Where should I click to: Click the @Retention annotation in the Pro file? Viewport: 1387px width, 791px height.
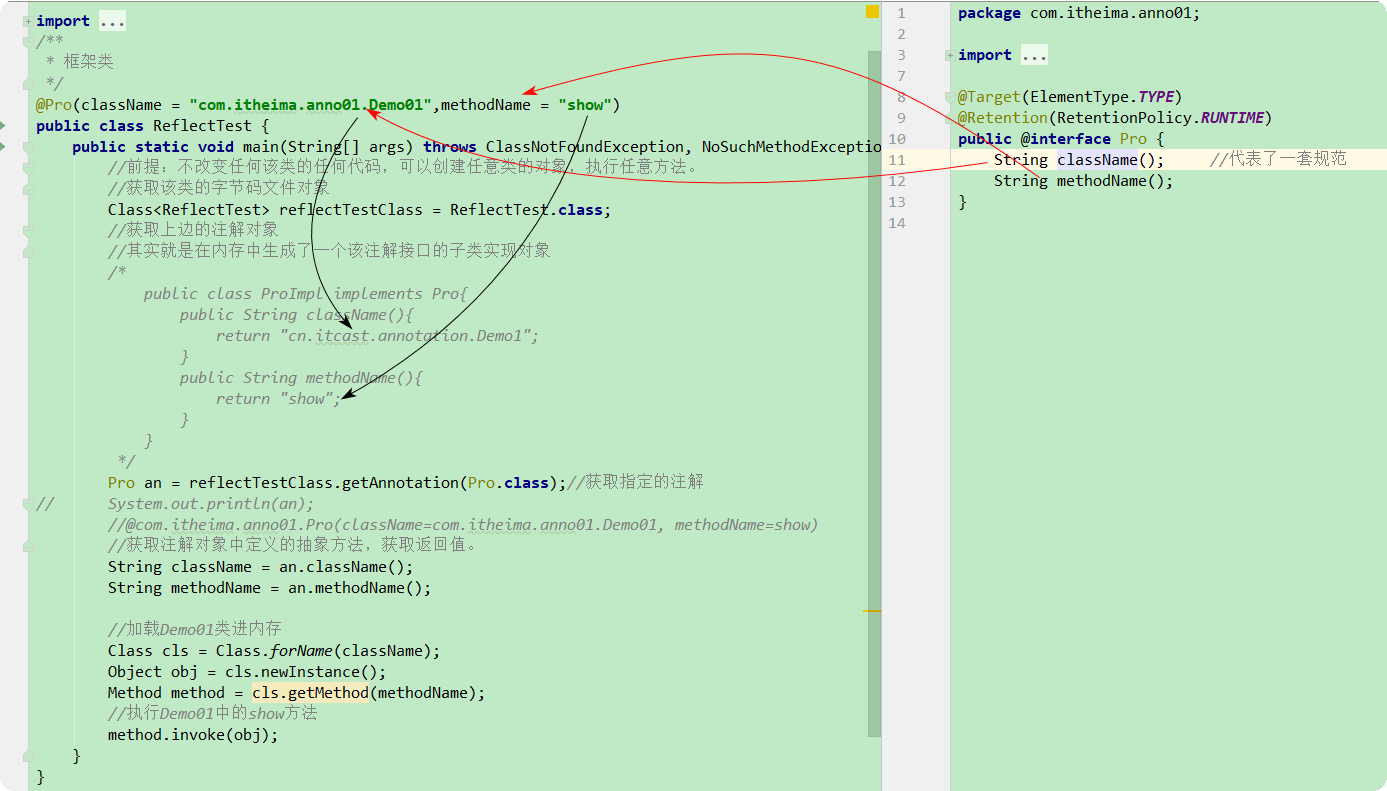[x=1003, y=118]
